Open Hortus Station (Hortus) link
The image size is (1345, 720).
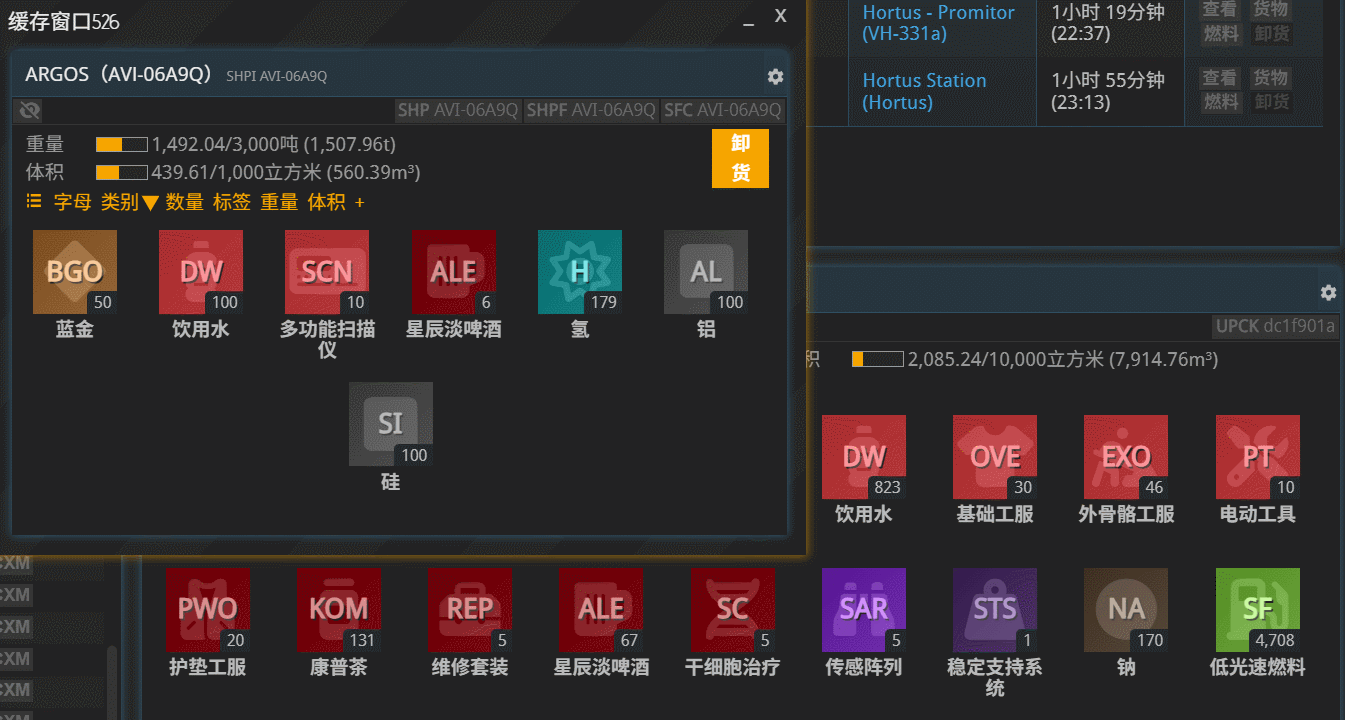(924, 91)
